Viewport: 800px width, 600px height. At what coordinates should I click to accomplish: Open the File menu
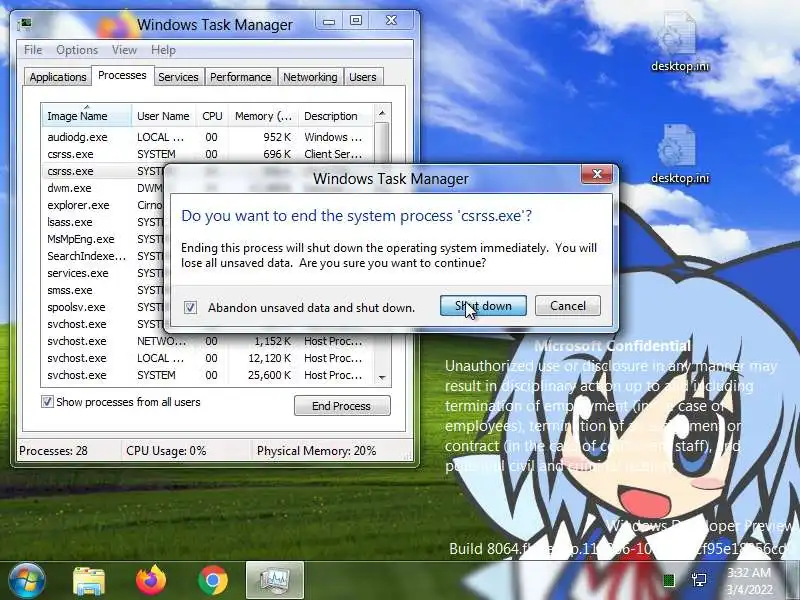(33, 50)
